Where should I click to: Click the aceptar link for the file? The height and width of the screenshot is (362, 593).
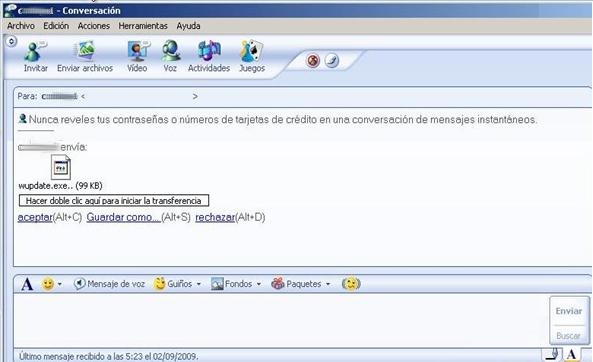[35, 217]
